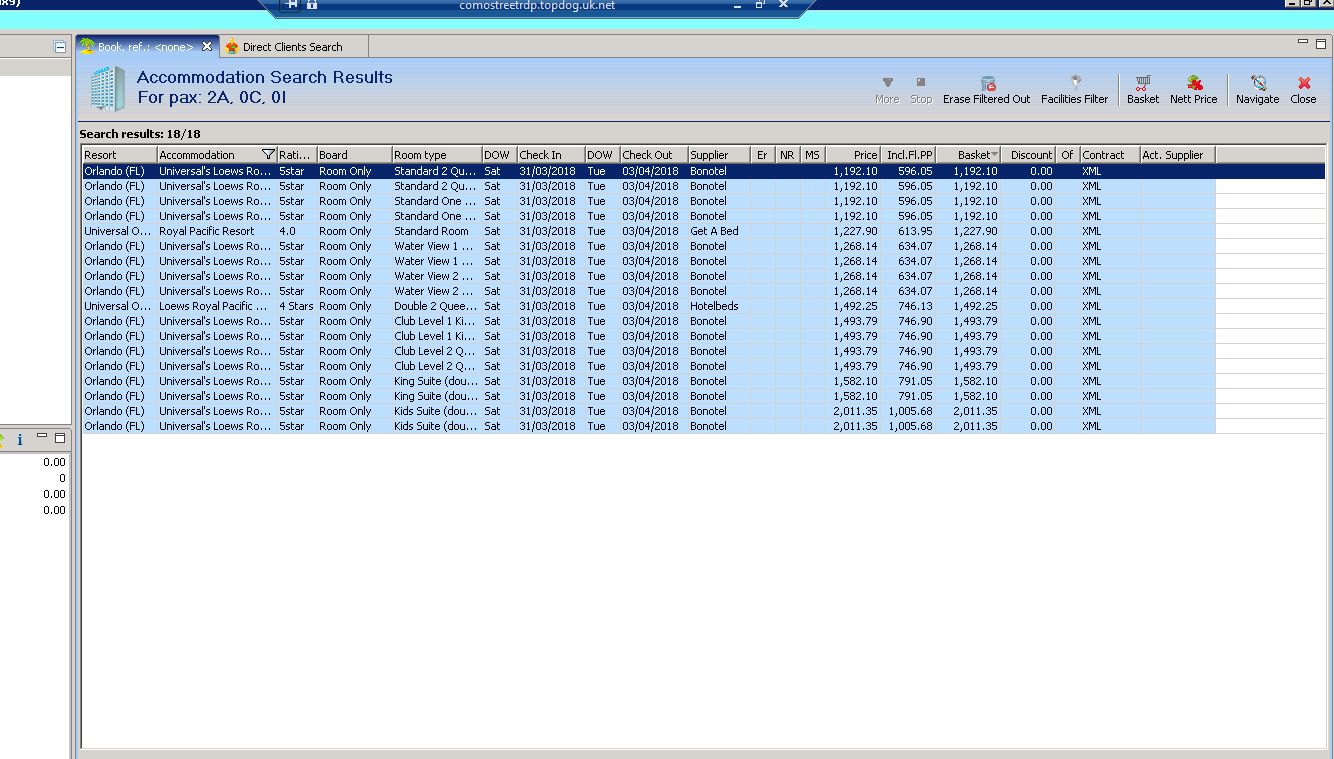Click the sort arrow on Basket column
1334x759 pixels.
click(x=994, y=155)
